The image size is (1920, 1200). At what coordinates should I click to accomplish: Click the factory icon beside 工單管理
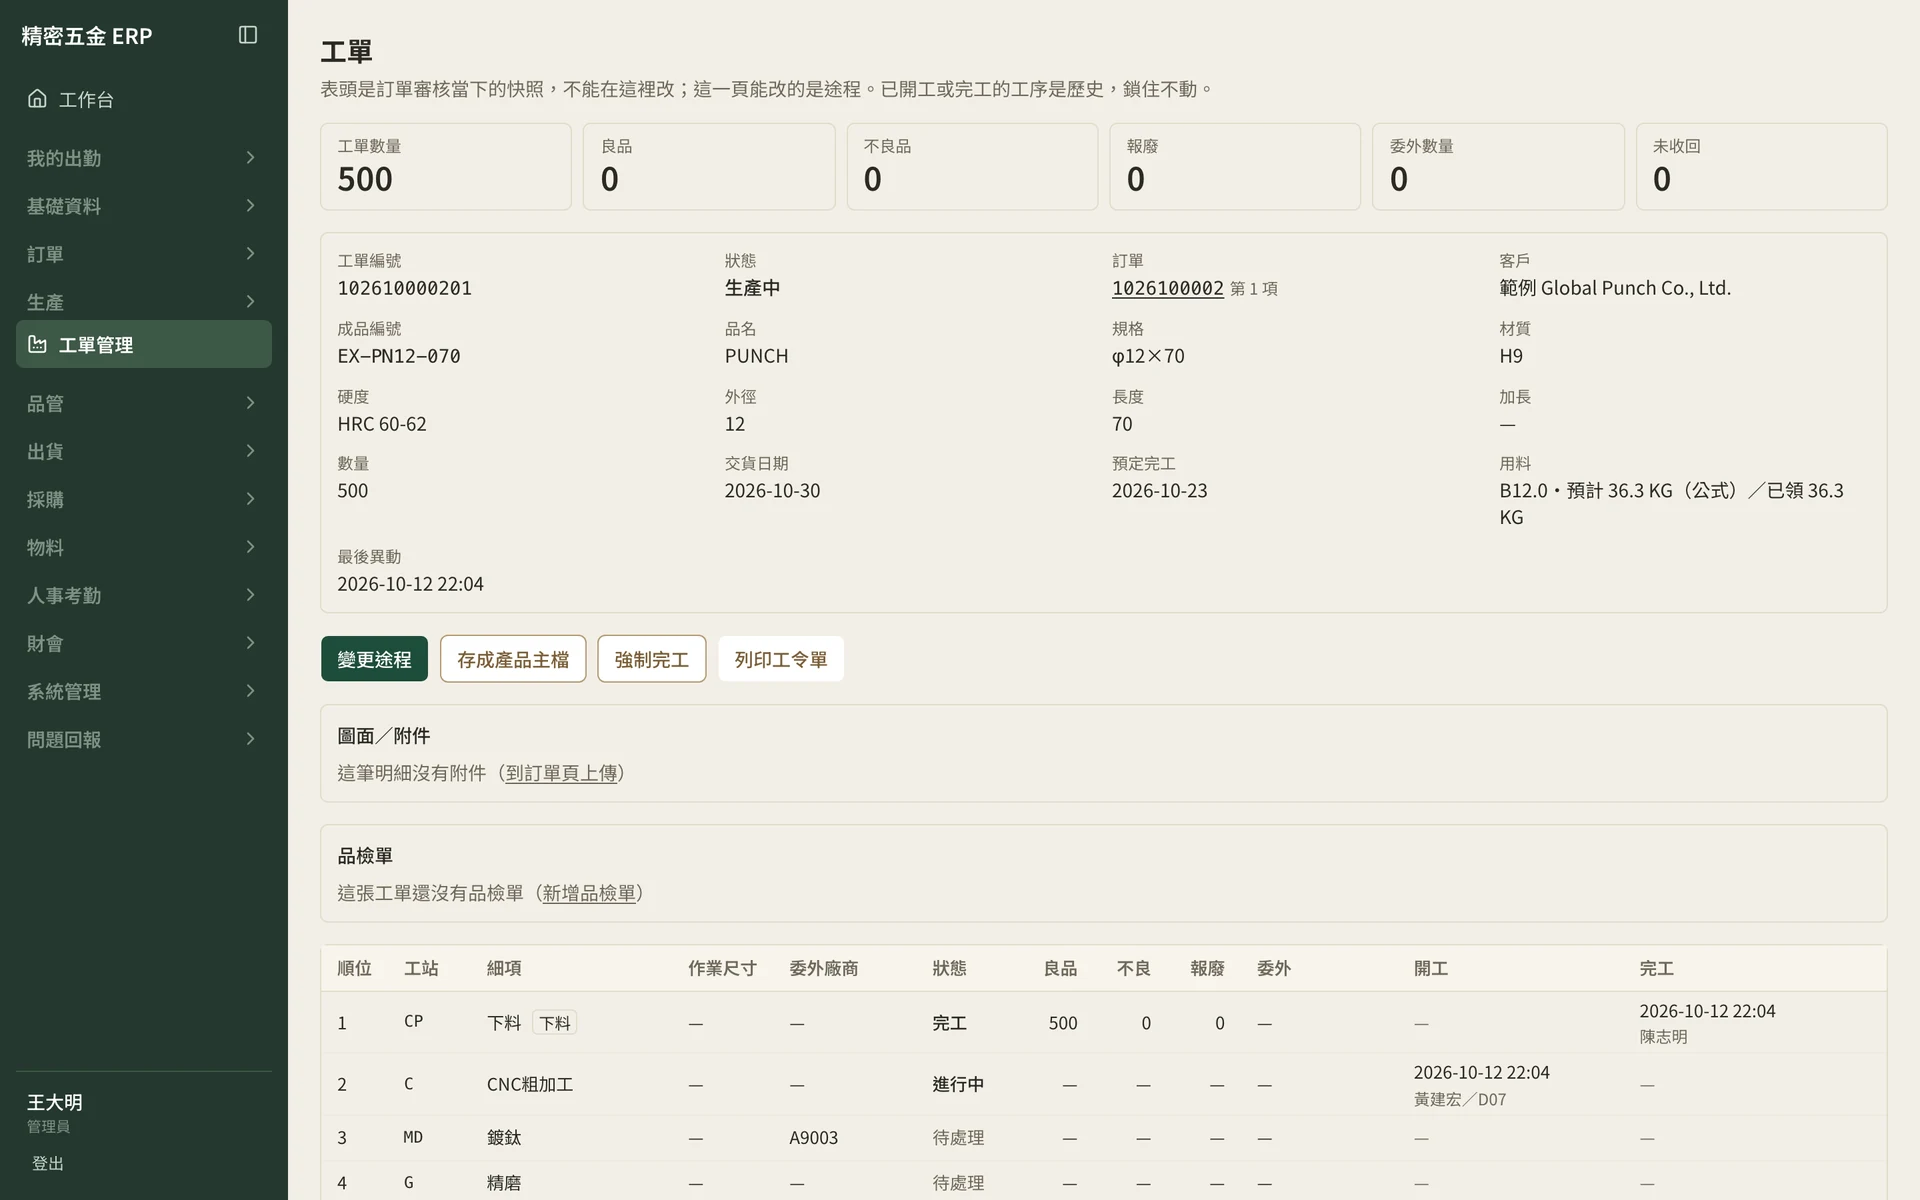coord(37,344)
